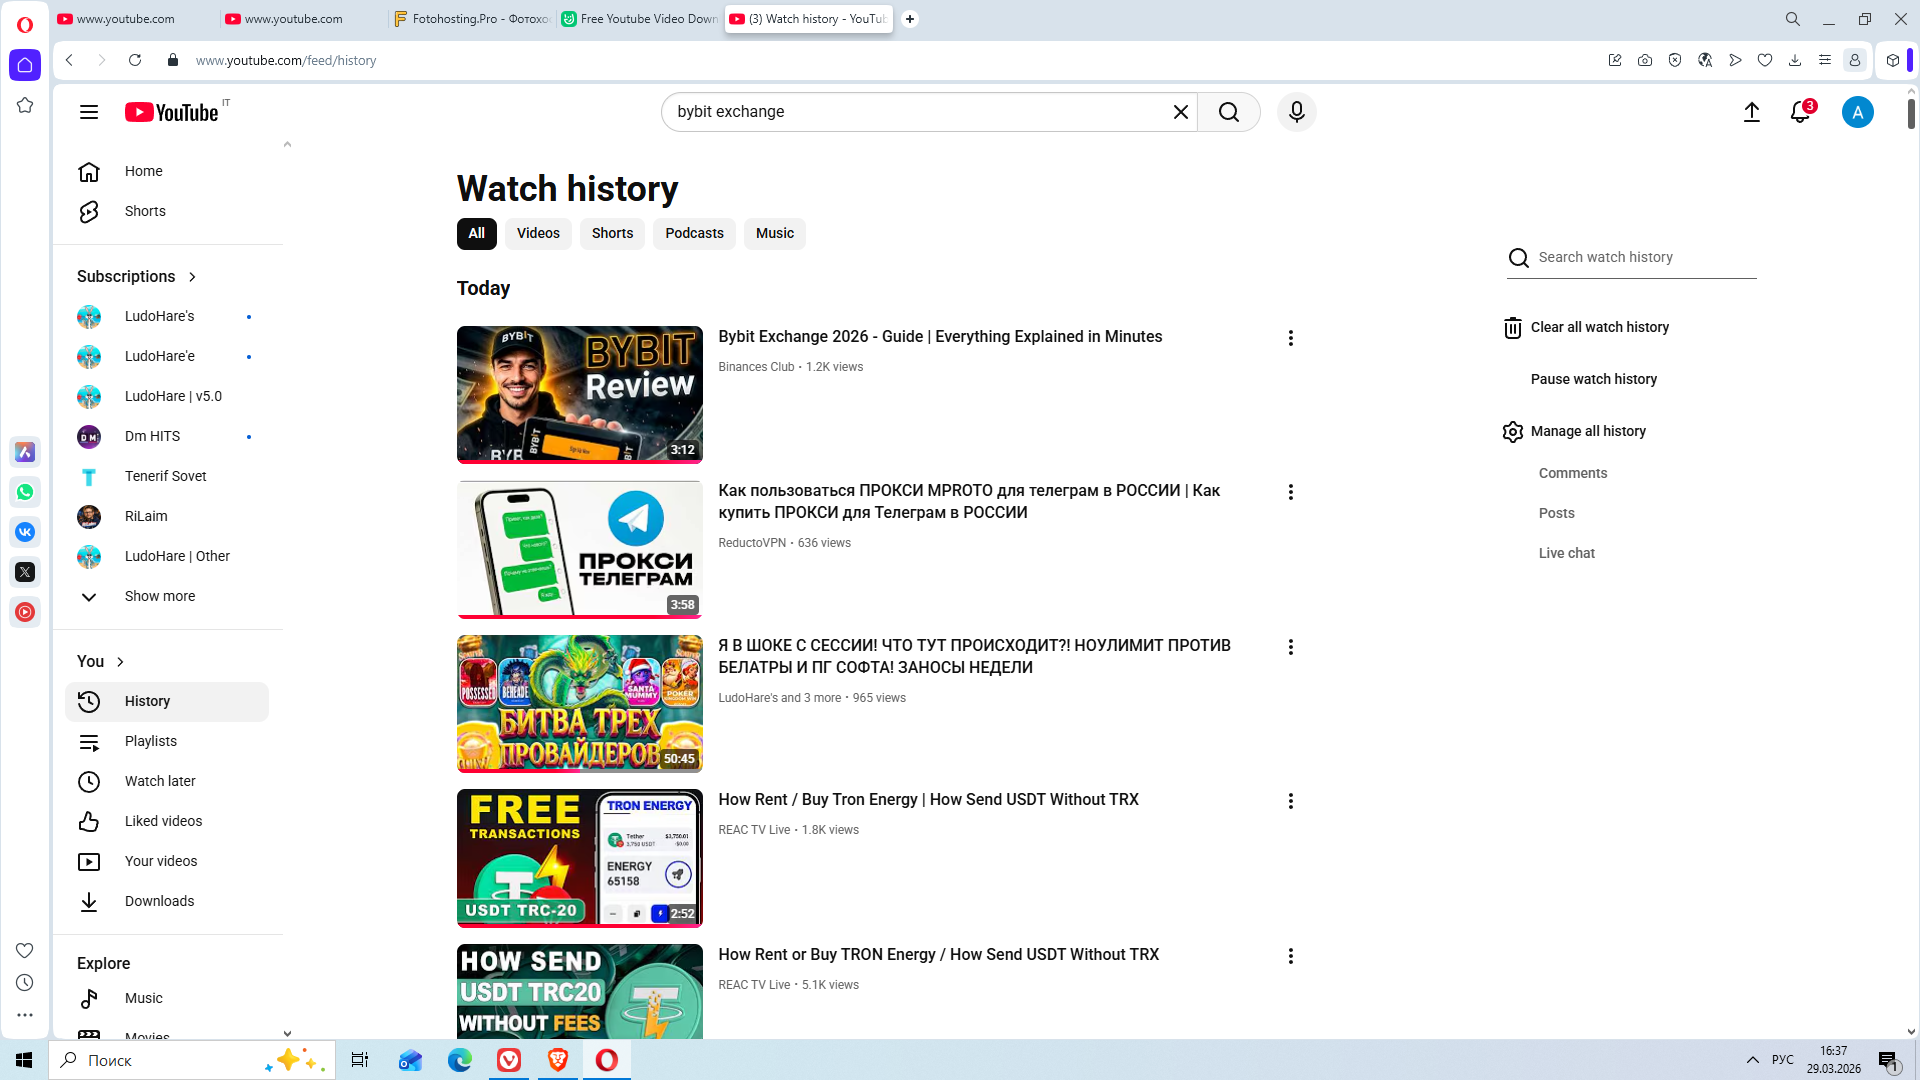
Task: Click the search magnifier button
Action: 1229,112
